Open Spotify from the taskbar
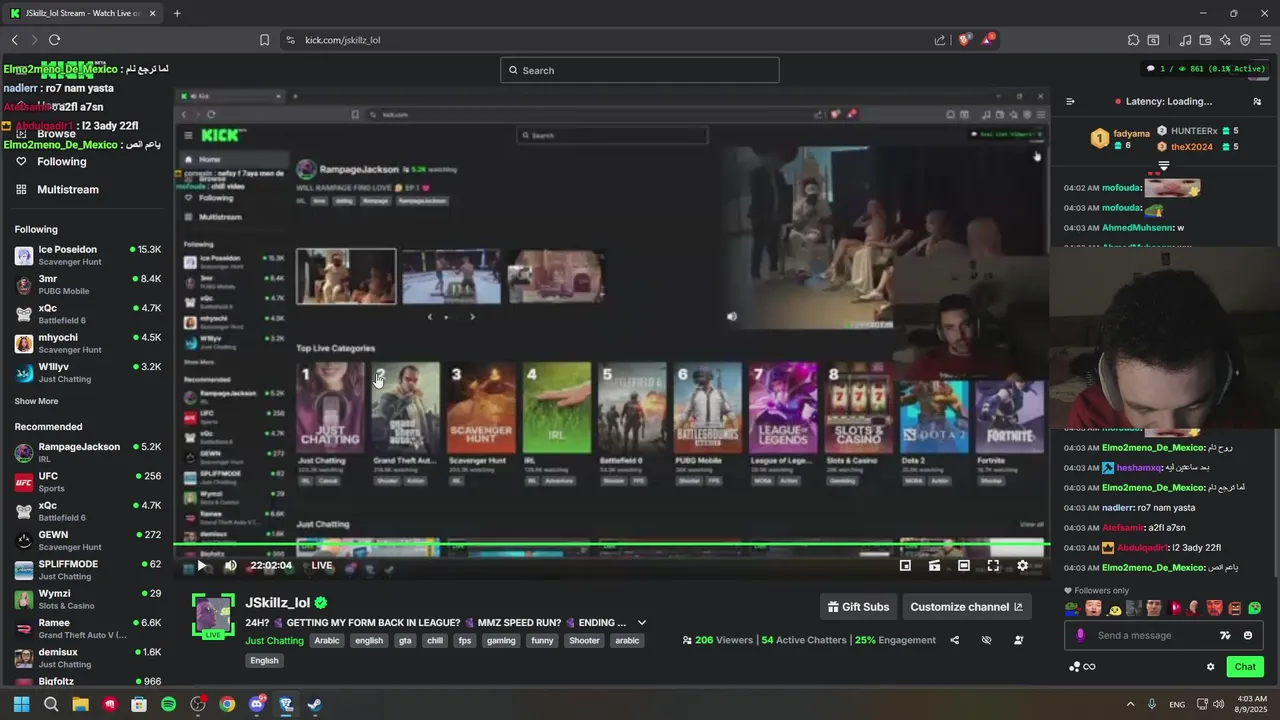This screenshot has width=1280, height=720. [x=168, y=704]
